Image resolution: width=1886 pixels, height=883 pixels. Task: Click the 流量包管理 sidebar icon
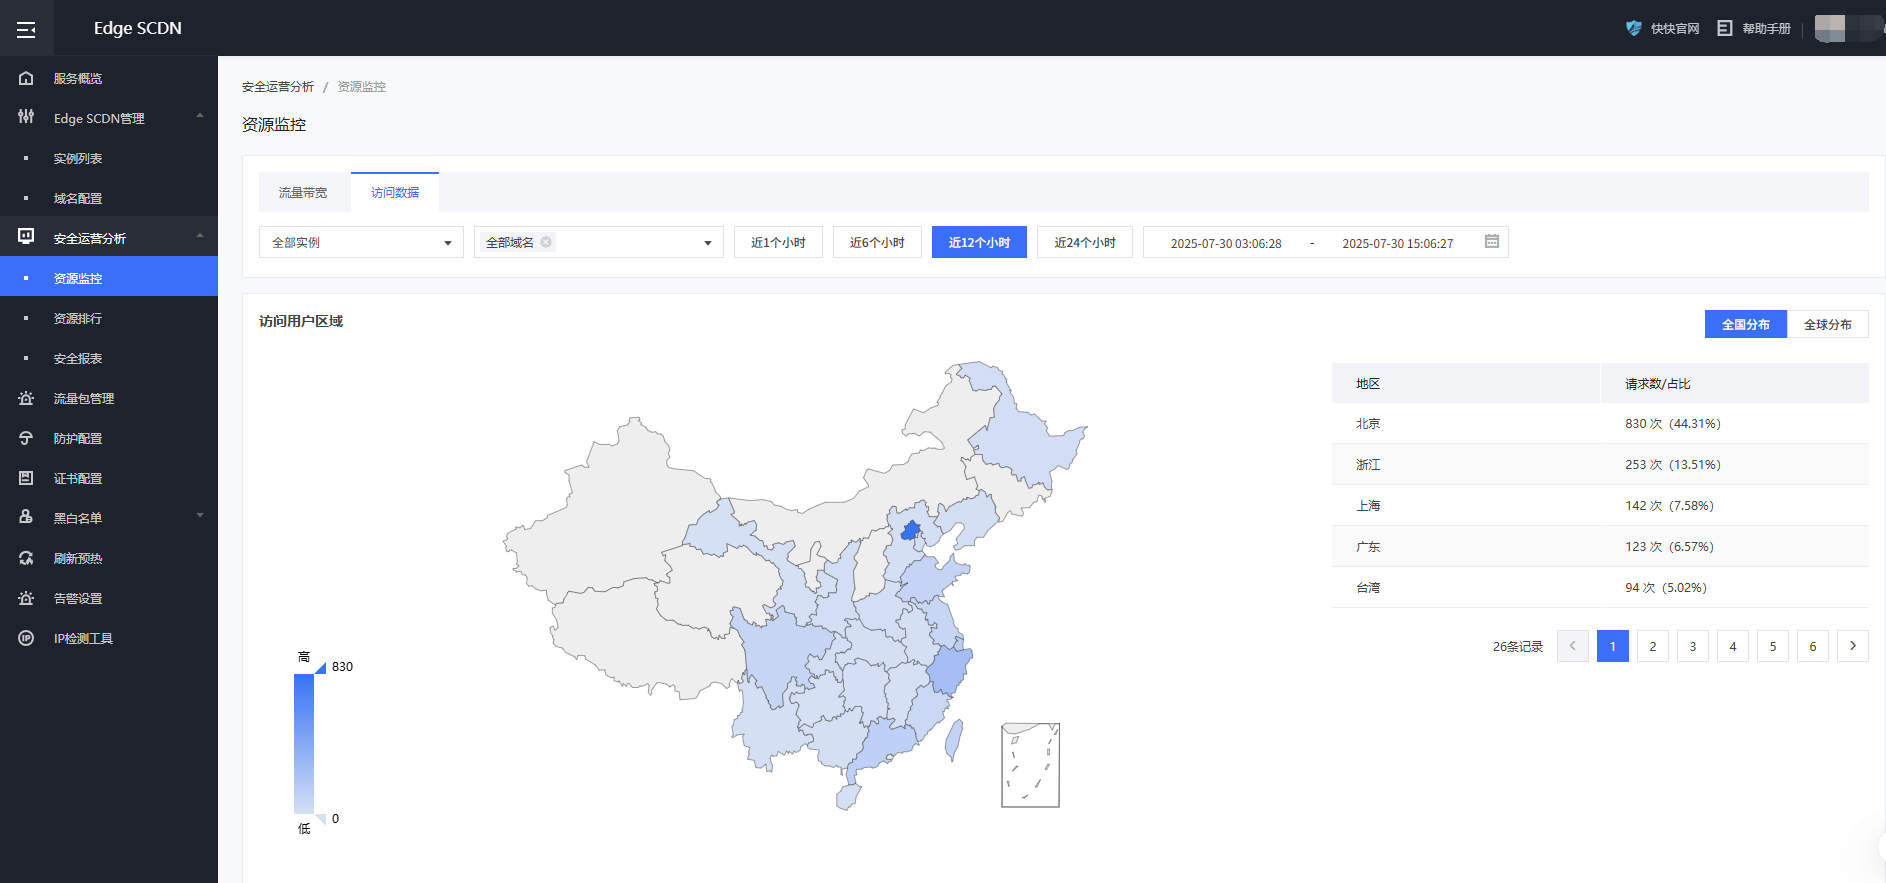[x=26, y=398]
